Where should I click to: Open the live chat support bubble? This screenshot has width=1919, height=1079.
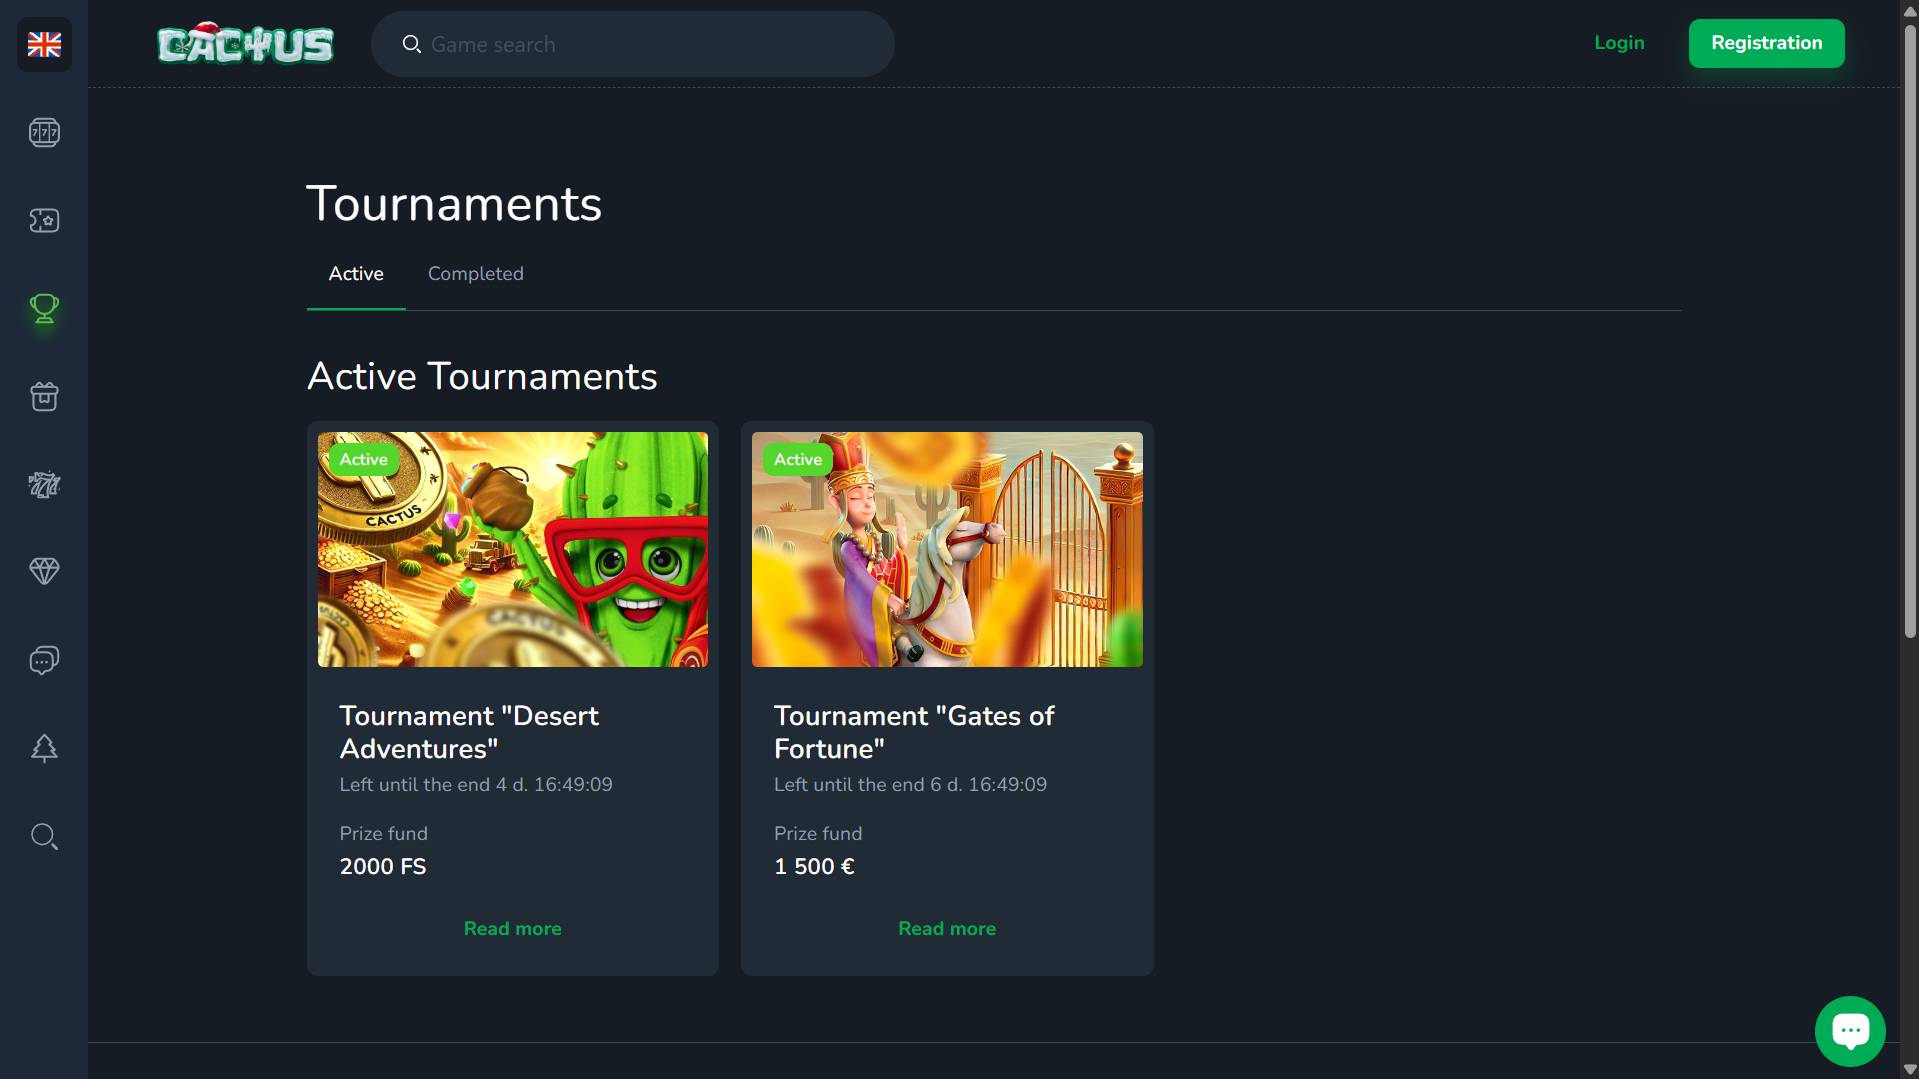click(x=1850, y=1031)
